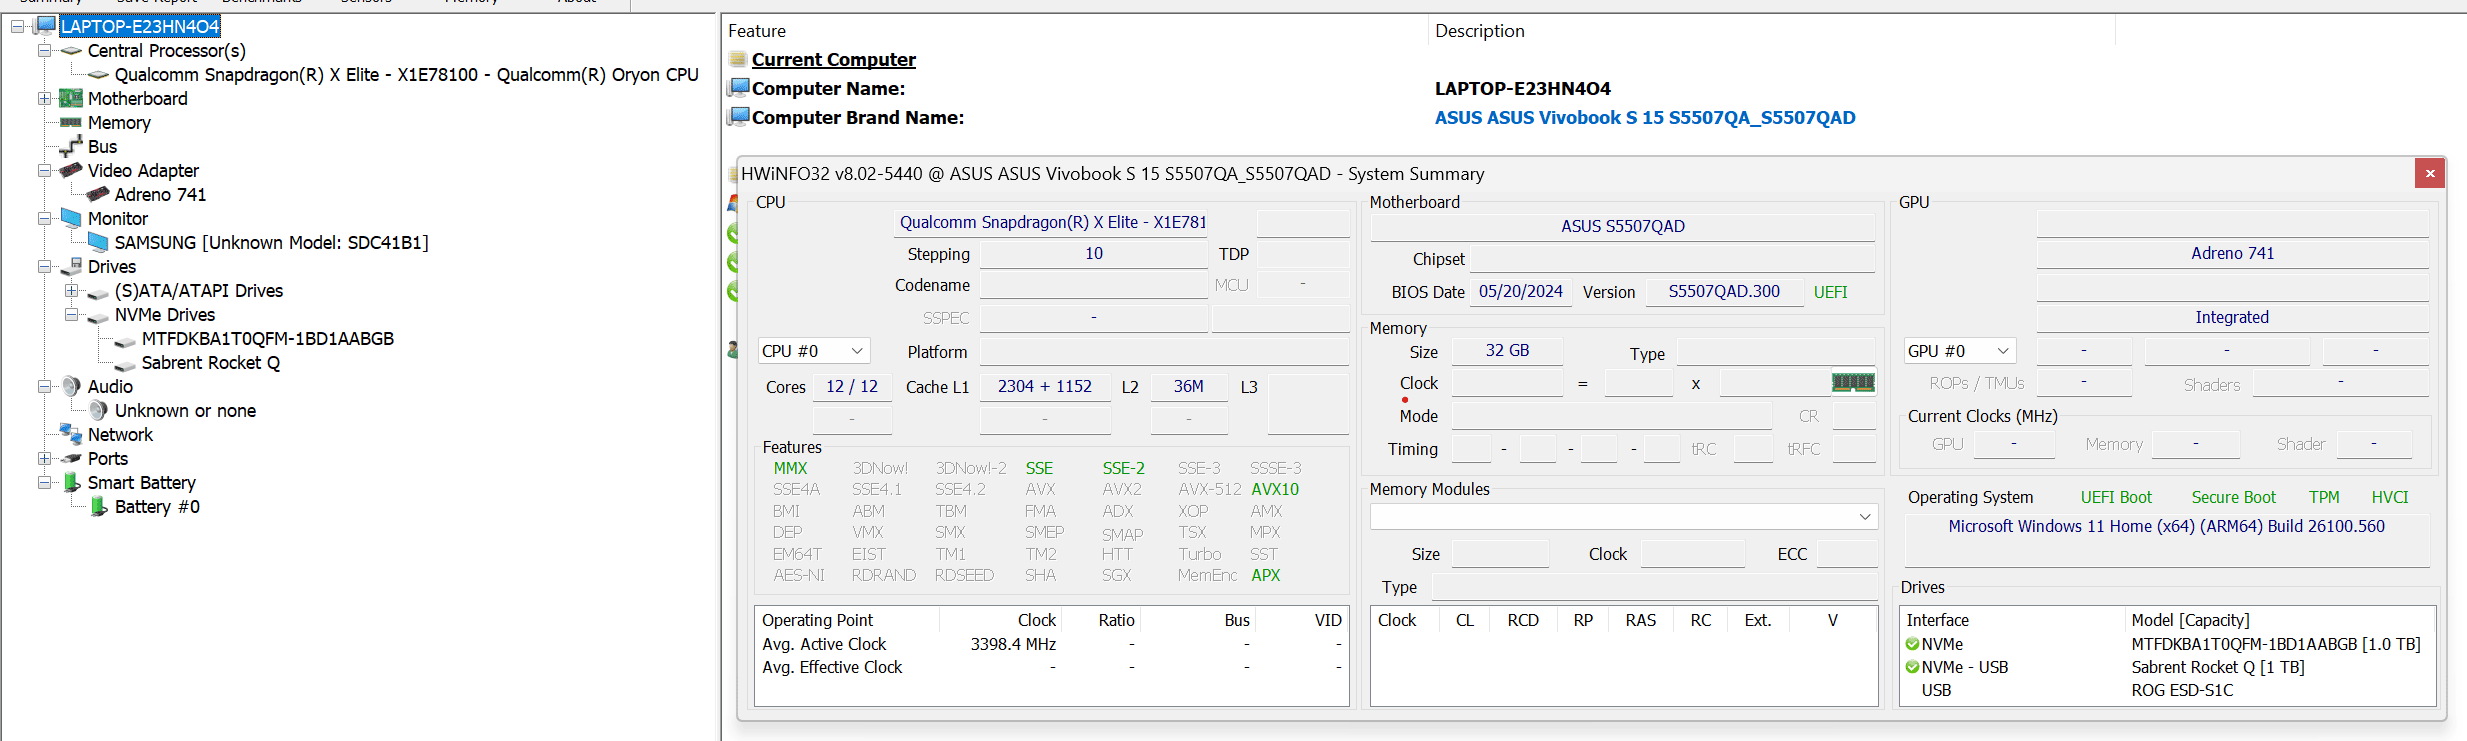Click the NVMe Drives icon
Image resolution: width=2467 pixels, height=741 pixels.
pyautogui.click(x=98, y=316)
